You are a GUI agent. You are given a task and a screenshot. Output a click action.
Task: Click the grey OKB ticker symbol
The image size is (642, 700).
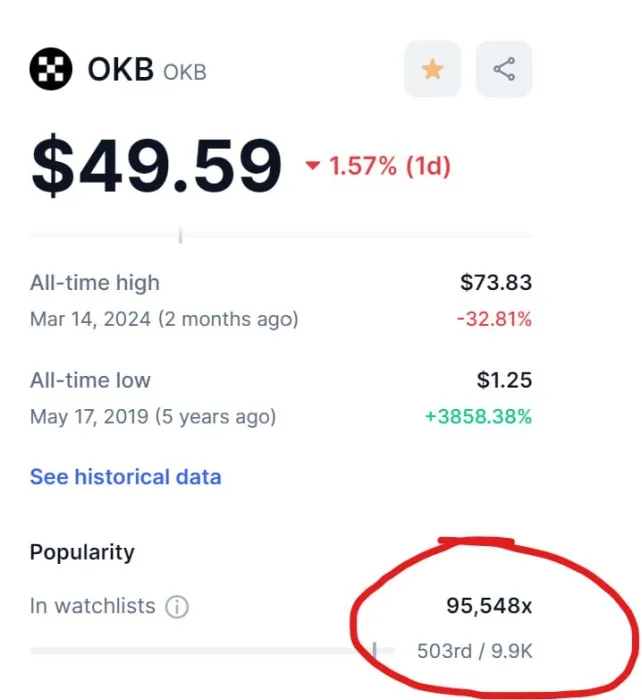tap(185, 72)
